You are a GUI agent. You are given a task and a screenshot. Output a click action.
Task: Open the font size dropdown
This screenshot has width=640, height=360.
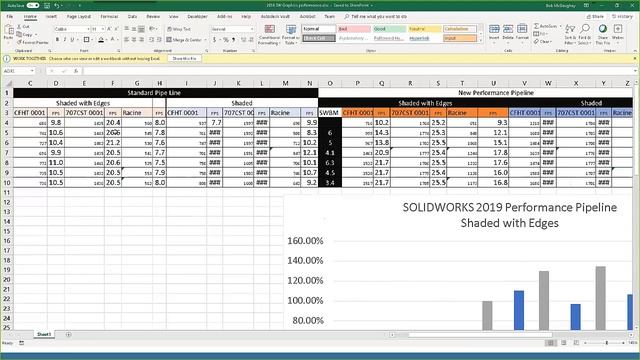click(103, 29)
